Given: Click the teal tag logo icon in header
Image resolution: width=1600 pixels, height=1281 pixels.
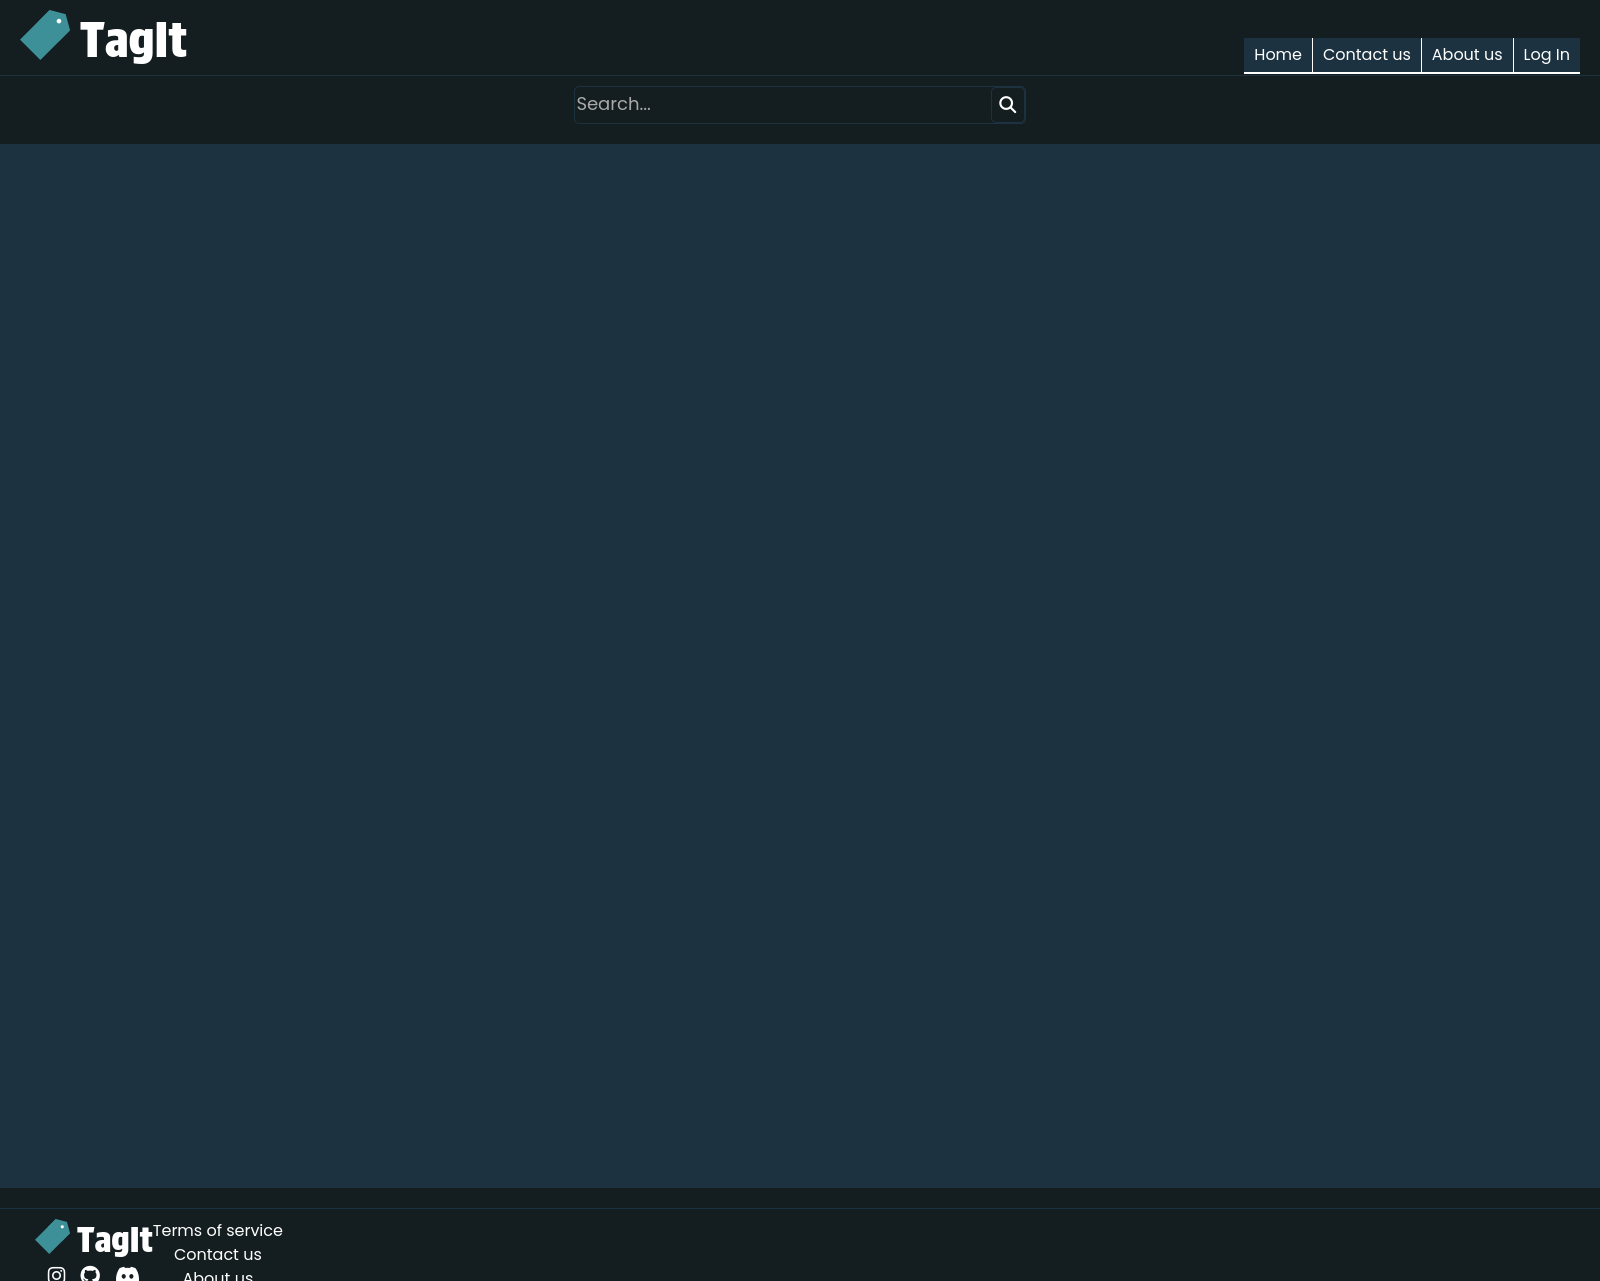Looking at the screenshot, I should pyautogui.click(x=45, y=36).
